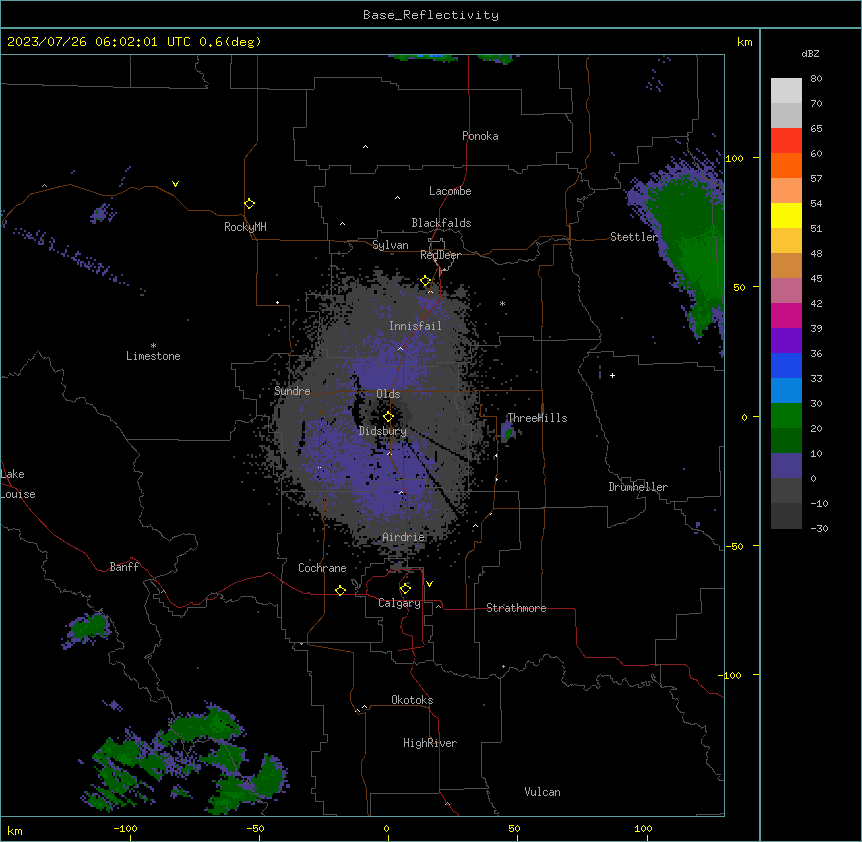Click the Cochrane town label
862x842 pixels.
coord(322,568)
